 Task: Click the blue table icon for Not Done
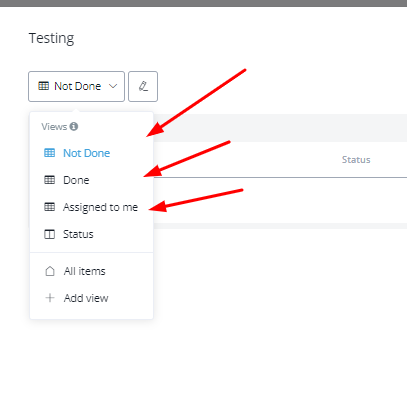pyautogui.click(x=50, y=153)
